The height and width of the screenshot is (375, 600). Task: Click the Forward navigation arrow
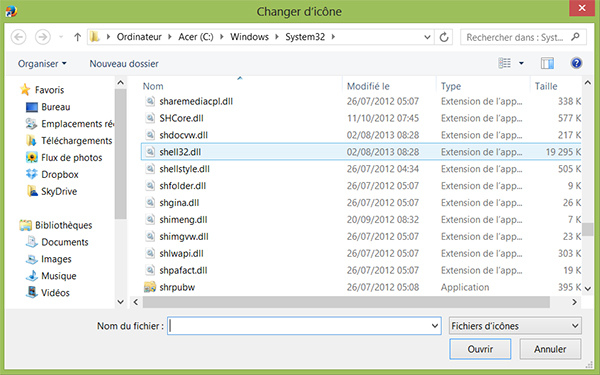click(x=42, y=37)
